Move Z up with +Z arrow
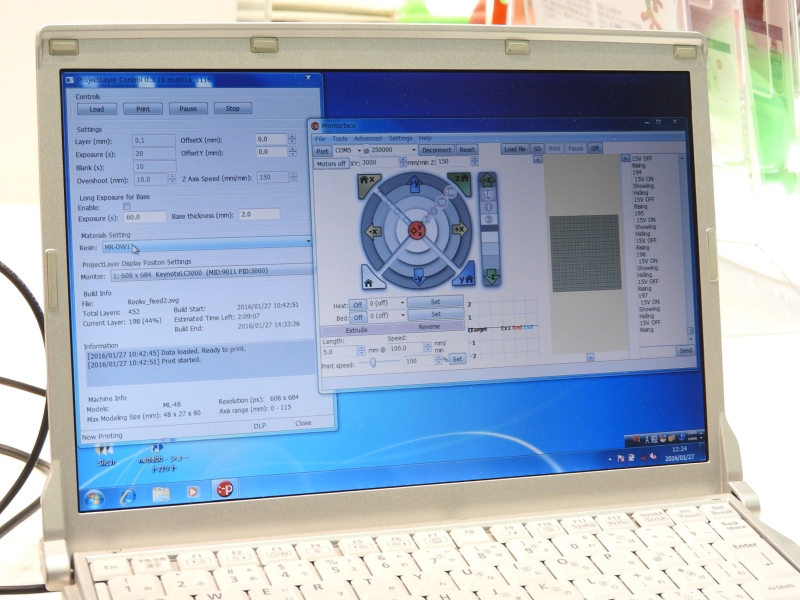 tap(487, 180)
